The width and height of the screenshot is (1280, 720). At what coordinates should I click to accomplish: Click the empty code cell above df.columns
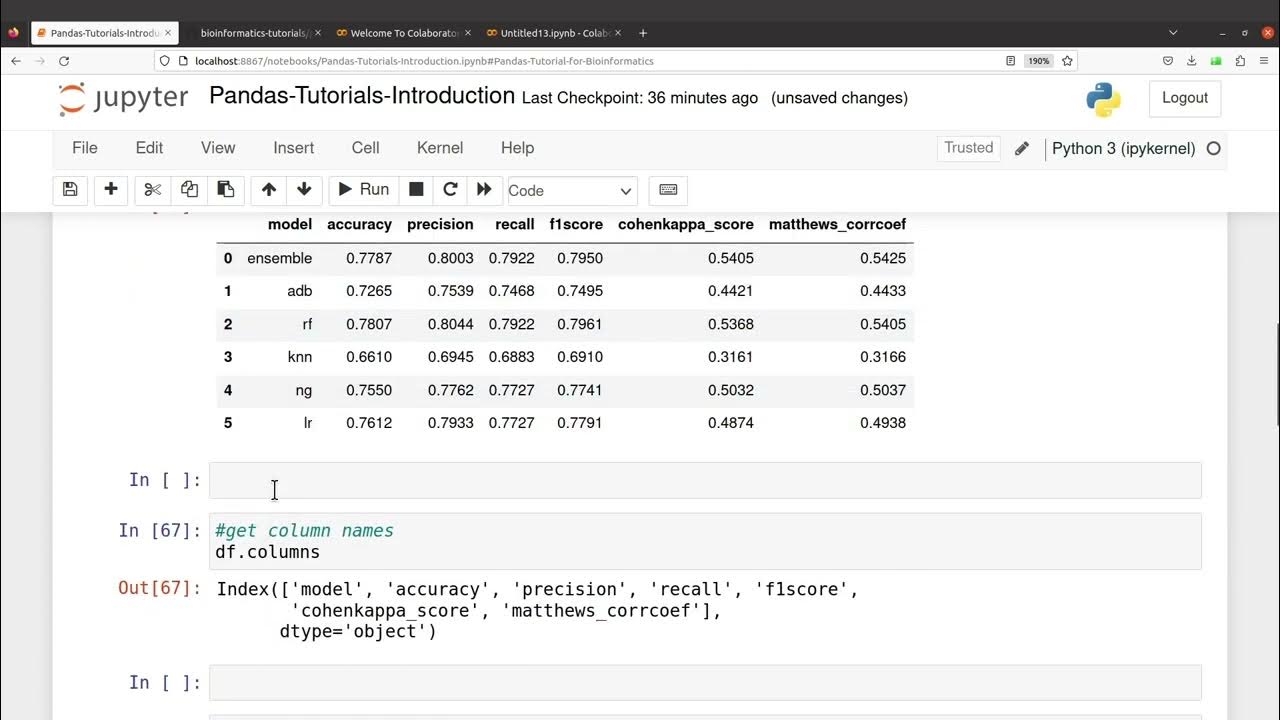click(705, 480)
